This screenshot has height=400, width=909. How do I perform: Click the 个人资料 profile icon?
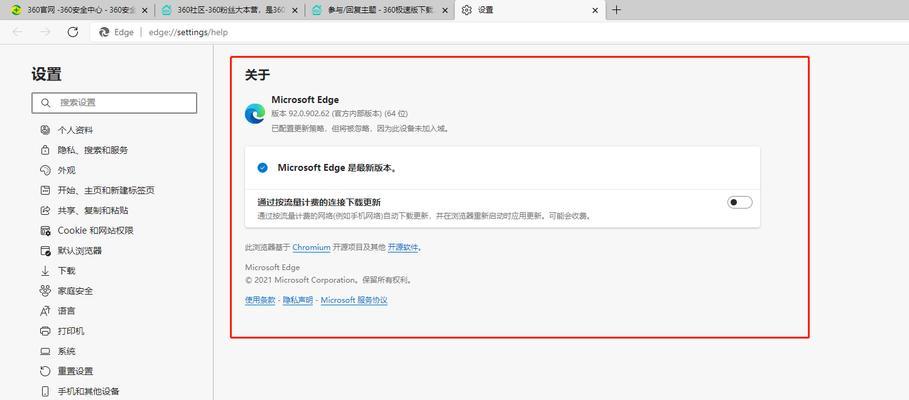click(x=45, y=130)
